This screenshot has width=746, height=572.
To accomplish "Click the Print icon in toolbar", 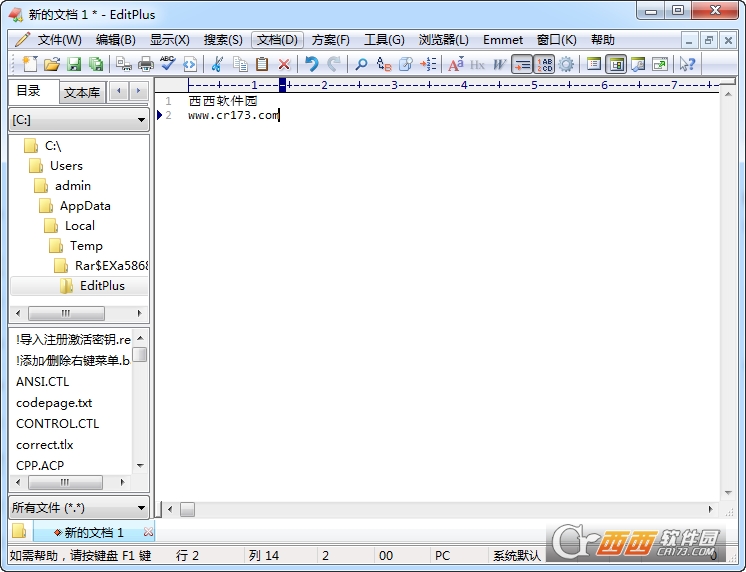I will [146, 64].
